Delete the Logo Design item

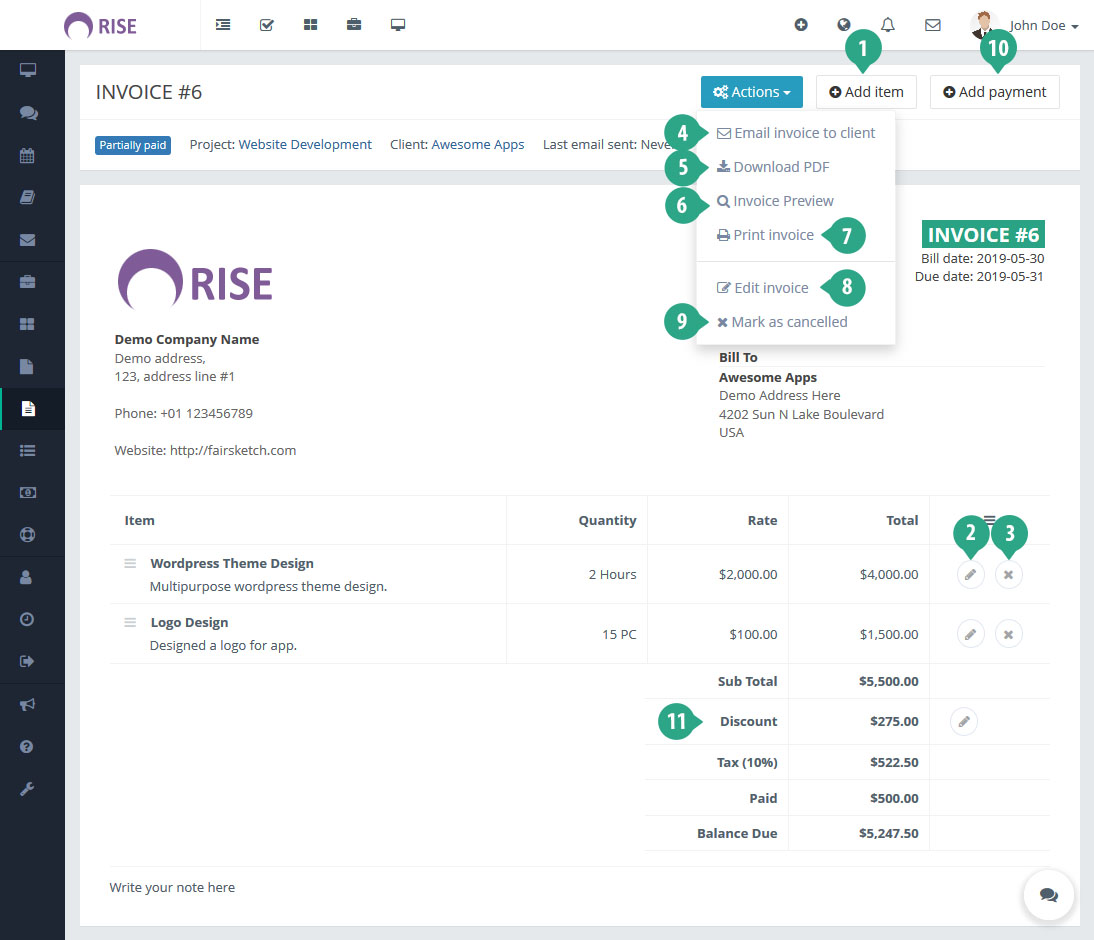coord(1008,633)
